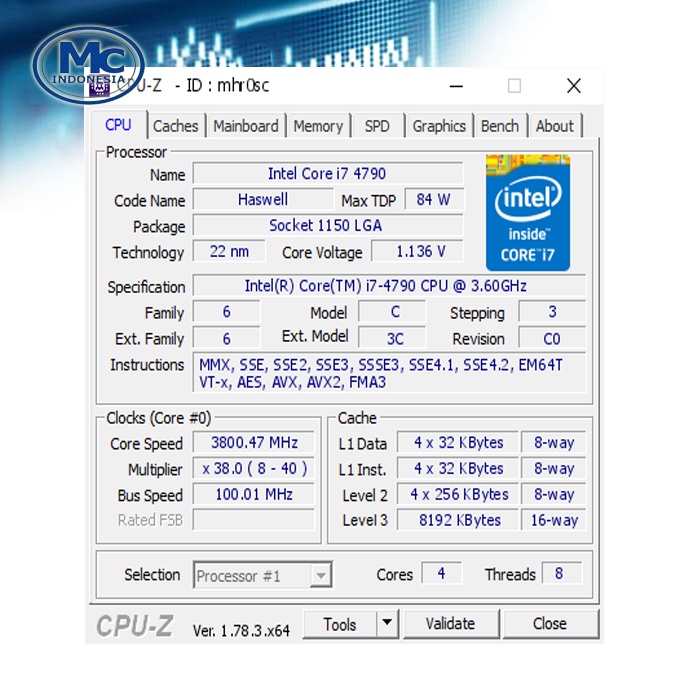Go to the Bench tab
Image resolution: width=700 pixels, height=700 pixels.
[x=499, y=126]
